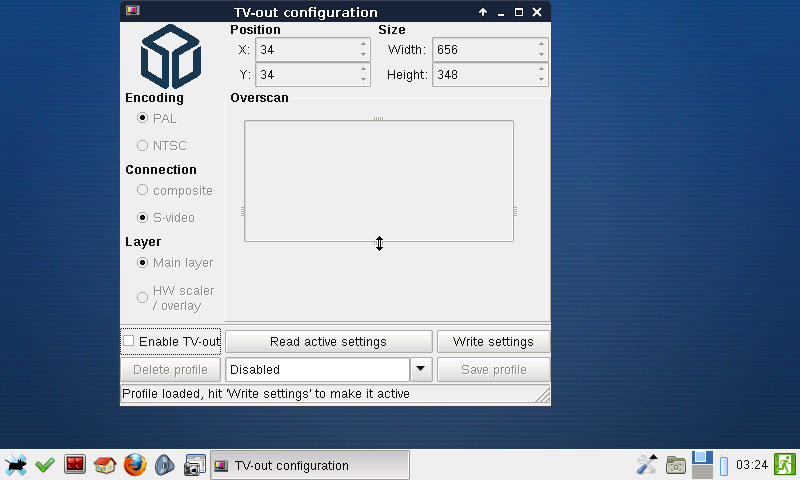Click the Overscan bottom edge handle

tap(379, 241)
